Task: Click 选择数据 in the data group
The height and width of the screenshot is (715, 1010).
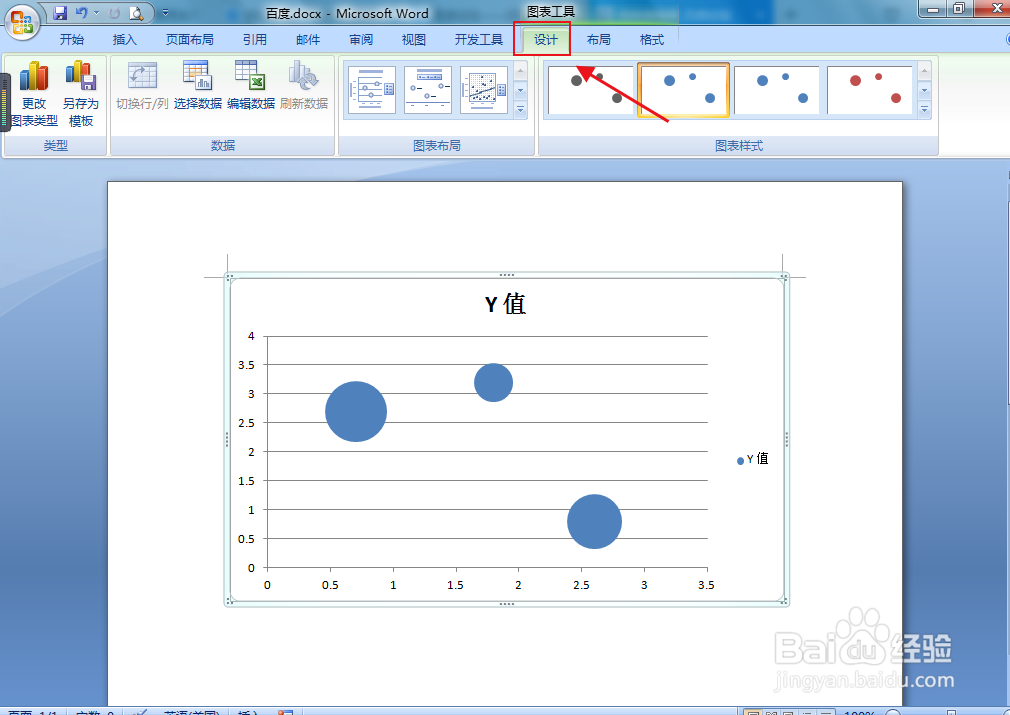Action: [198, 86]
